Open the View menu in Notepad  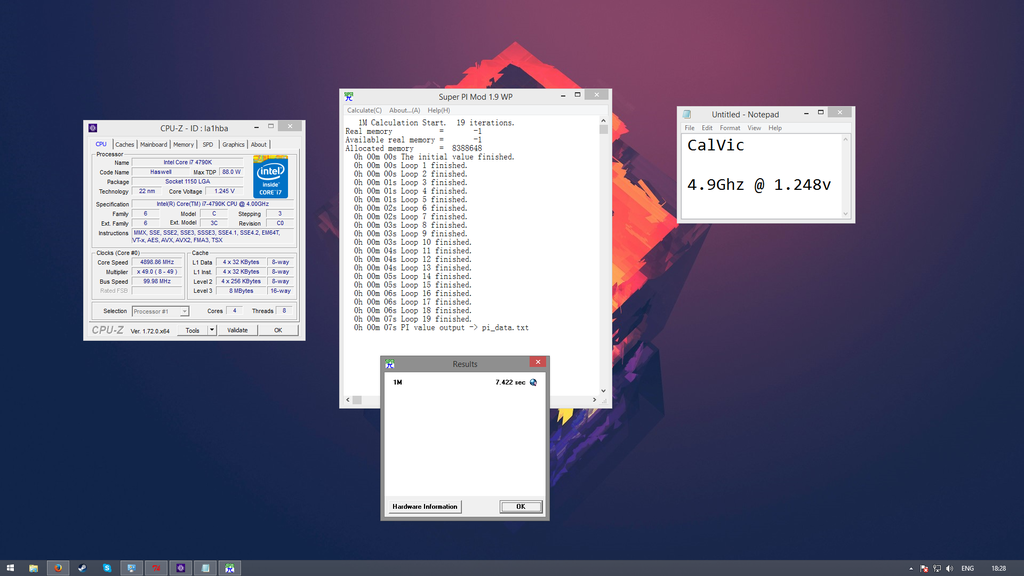(x=754, y=128)
